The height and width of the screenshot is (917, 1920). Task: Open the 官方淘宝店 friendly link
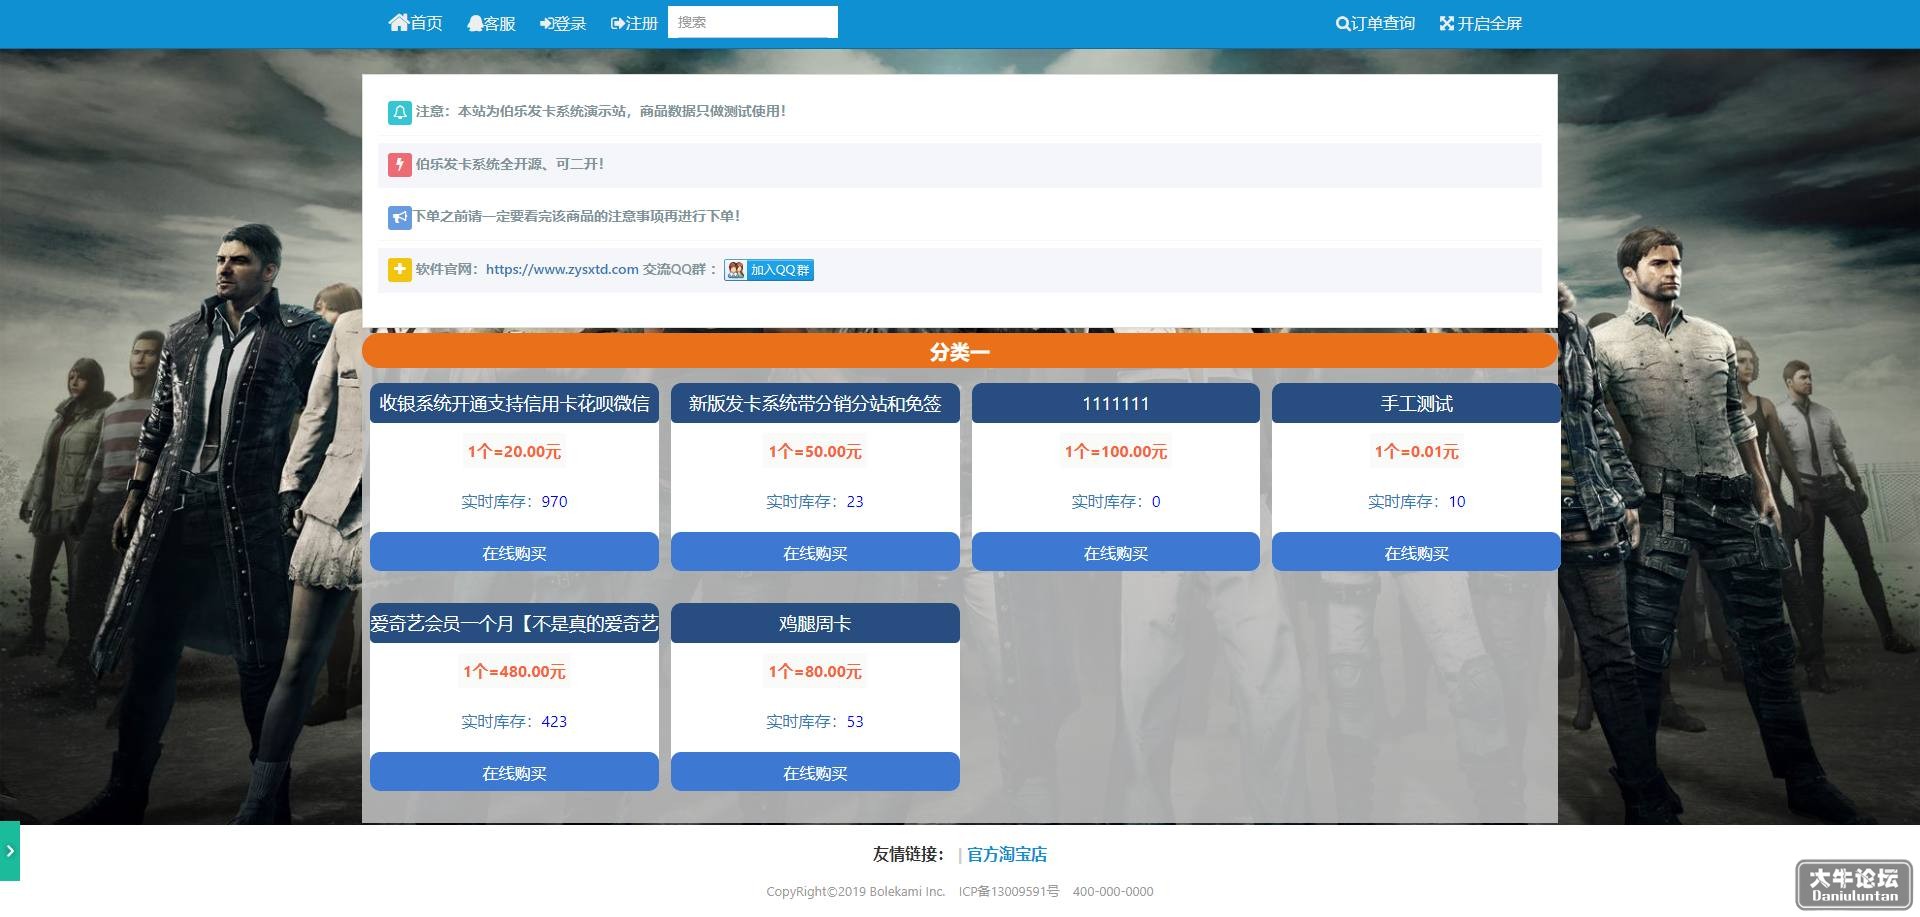tap(1007, 854)
